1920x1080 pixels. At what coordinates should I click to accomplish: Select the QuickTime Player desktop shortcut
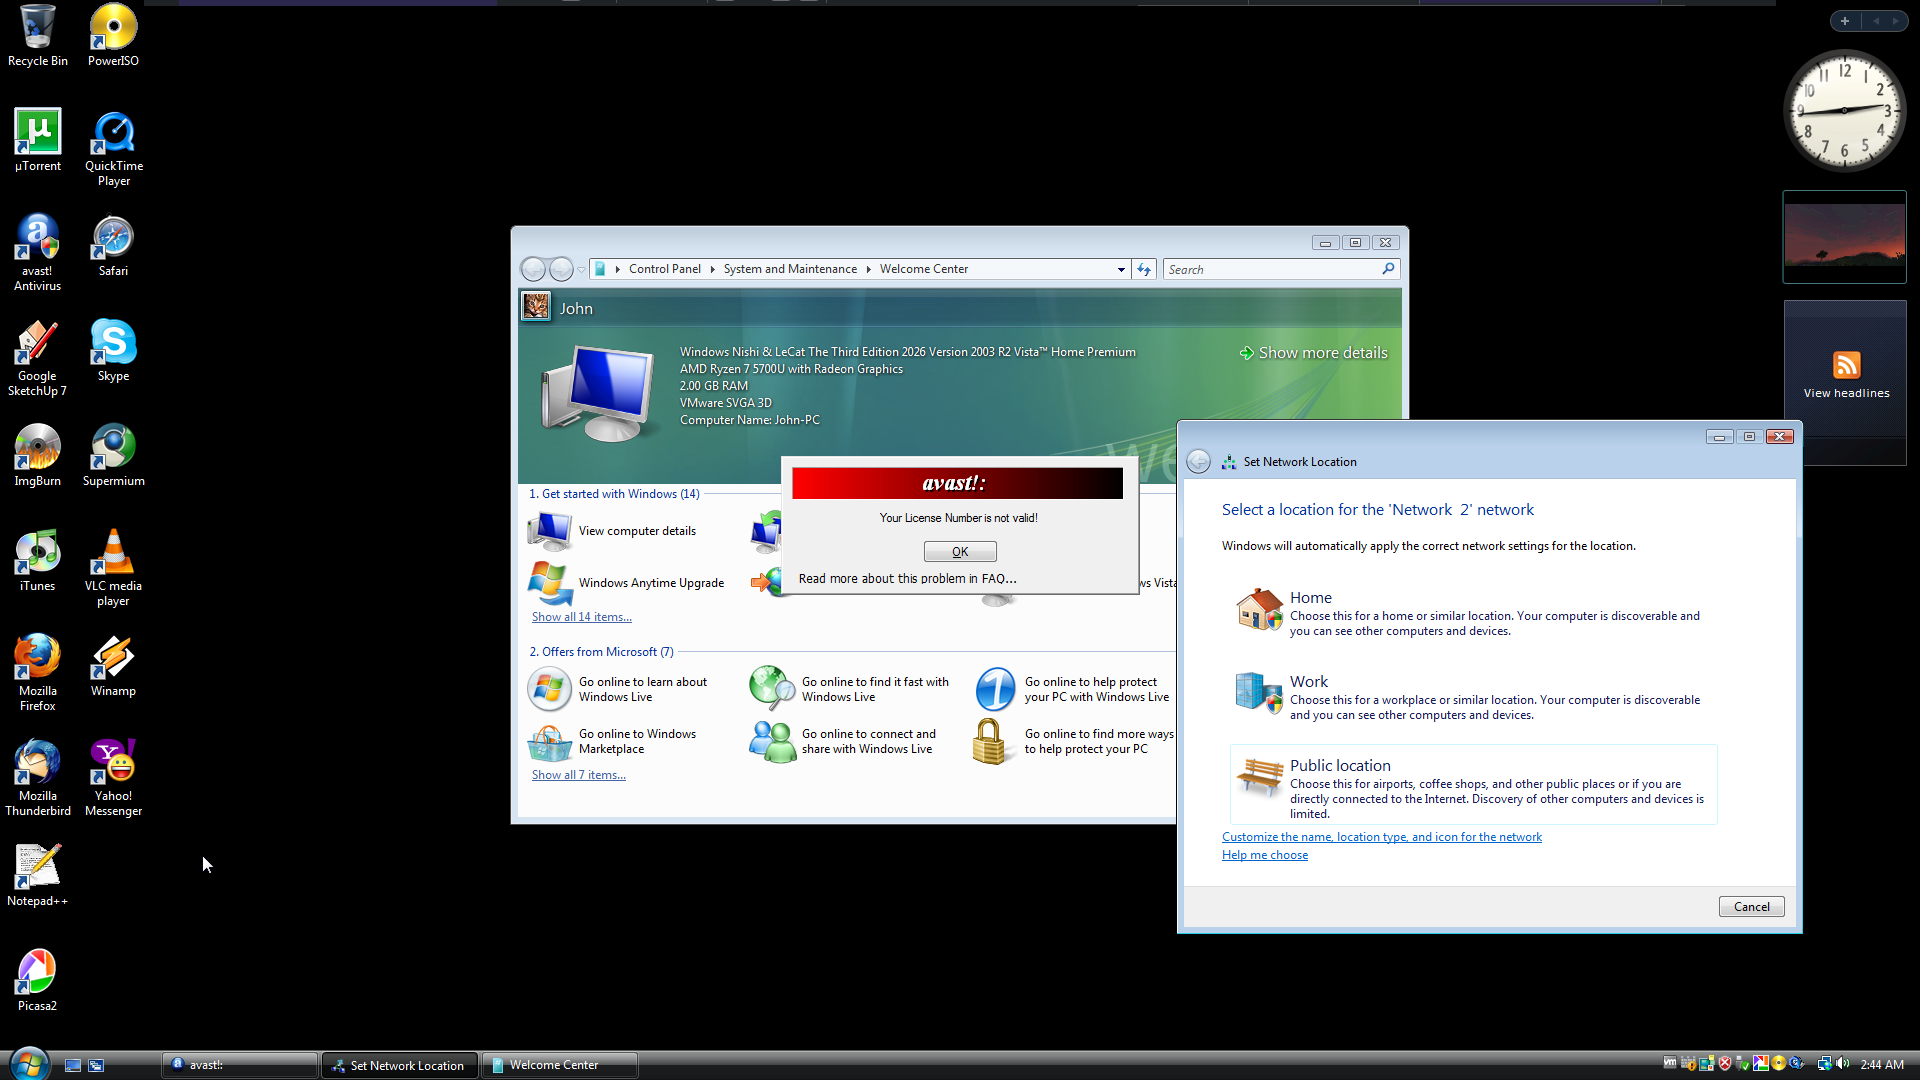click(x=113, y=148)
